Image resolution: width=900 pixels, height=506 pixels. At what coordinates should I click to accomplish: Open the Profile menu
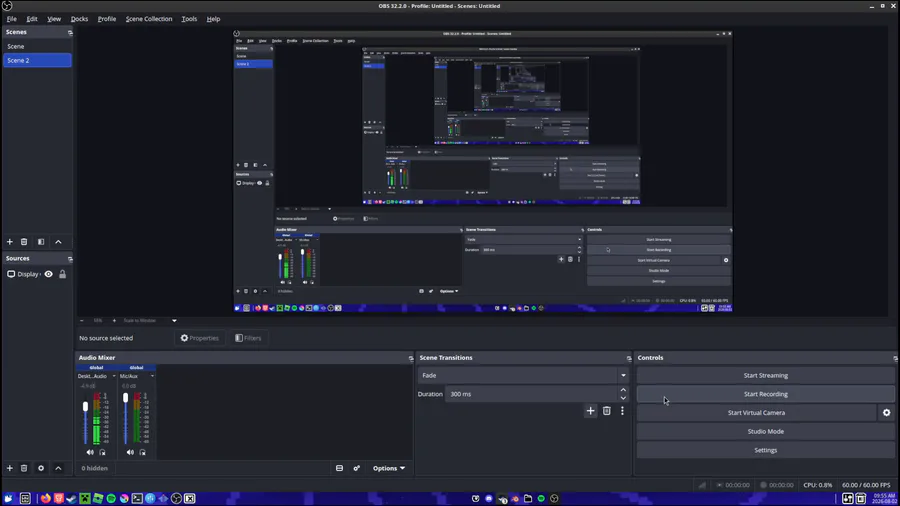pyautogui.click(x=107, y=19)
